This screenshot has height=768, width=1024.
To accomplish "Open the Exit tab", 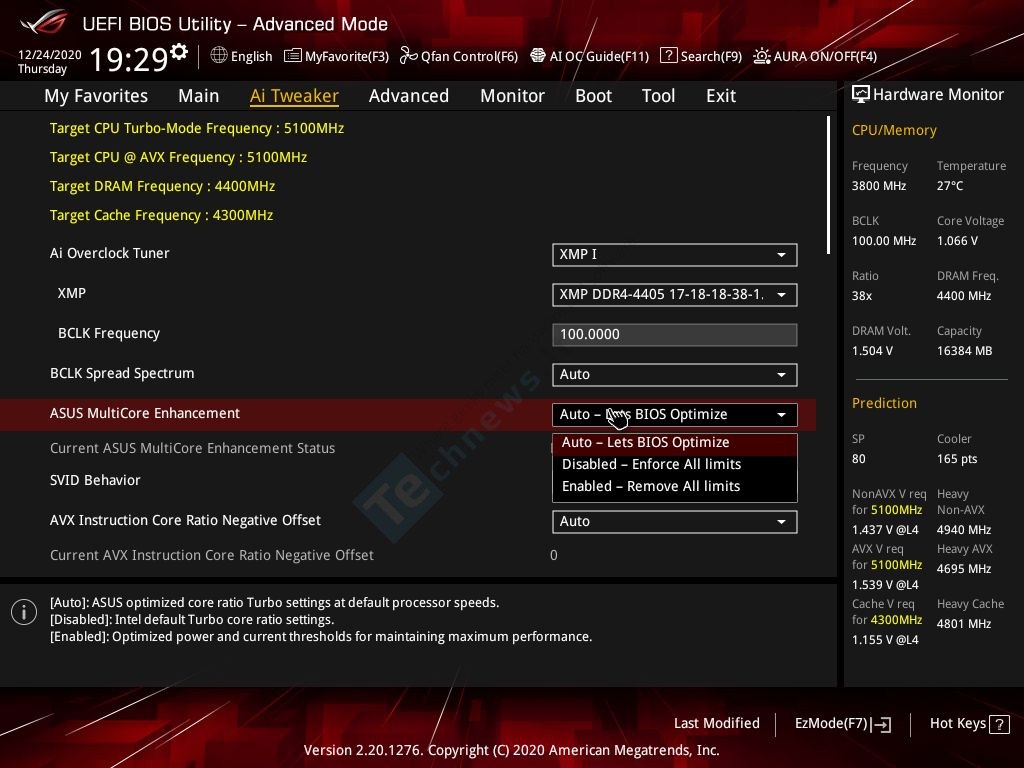I will point(721,96).
